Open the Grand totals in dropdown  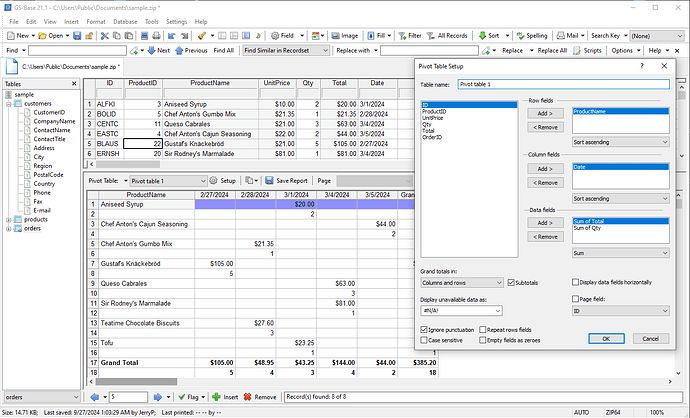(462, 282)
